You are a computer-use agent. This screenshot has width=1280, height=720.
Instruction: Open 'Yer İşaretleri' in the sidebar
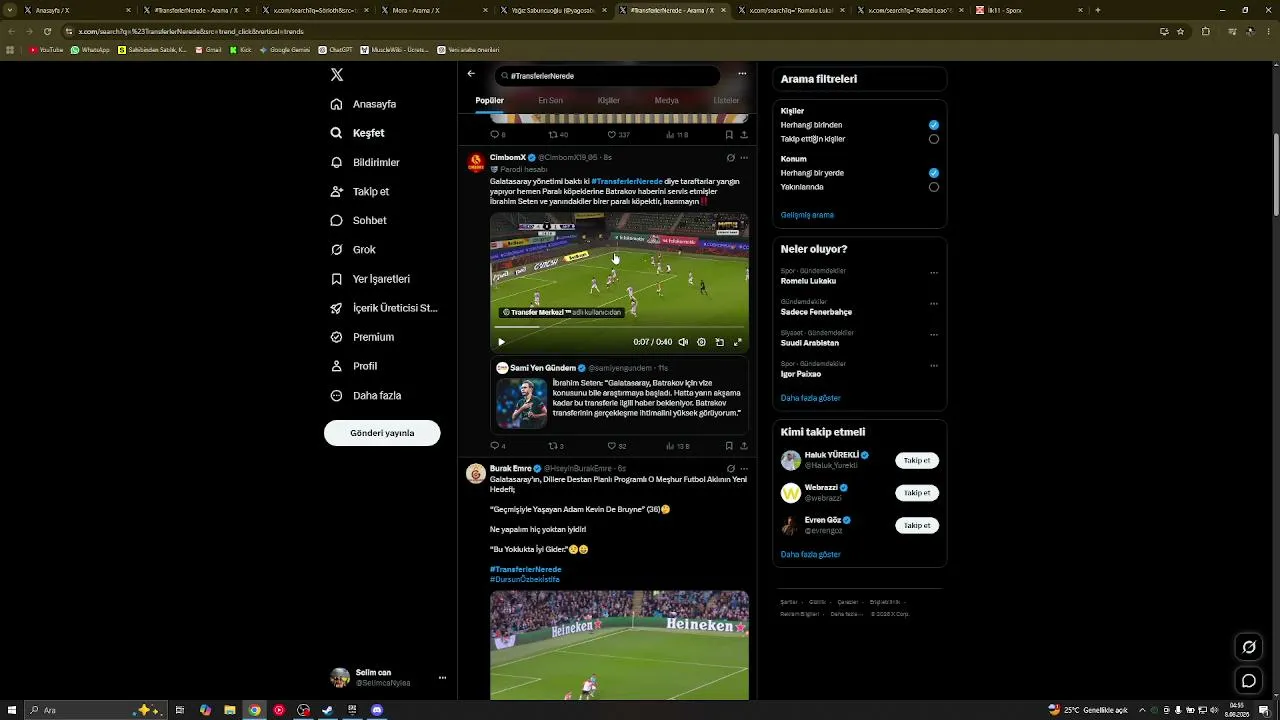(x=370, y=279)
